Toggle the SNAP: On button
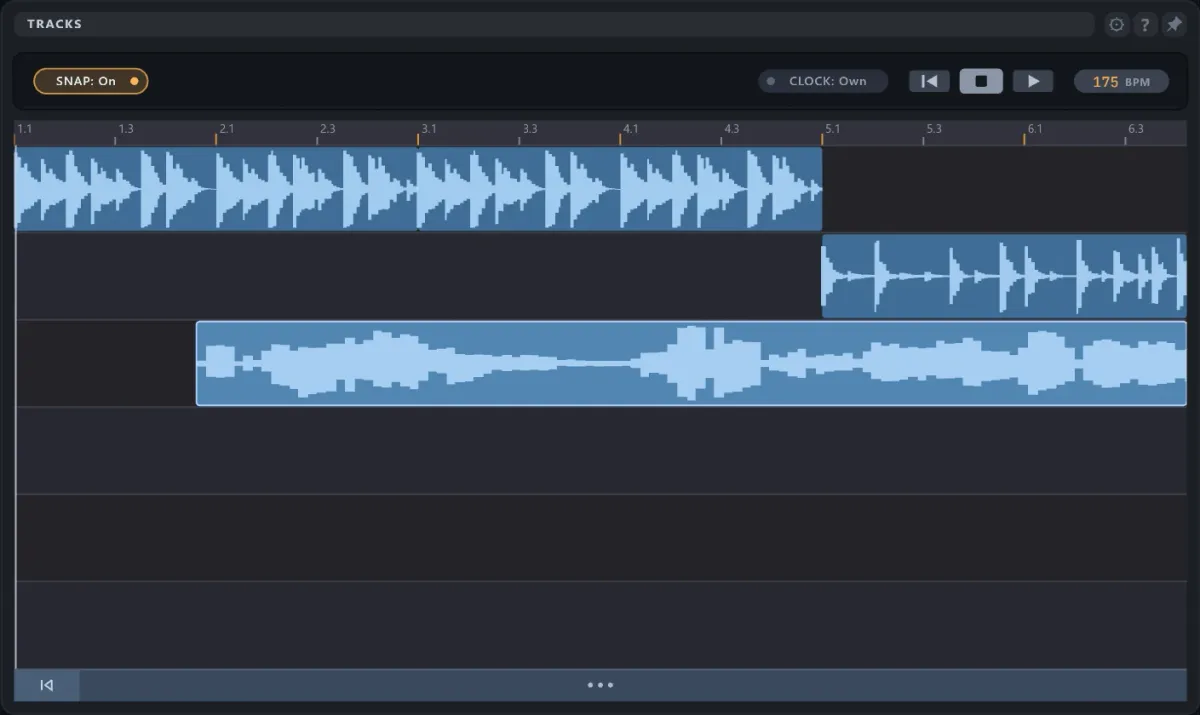Screen dimensions: 1200x715 coord(91,81)
